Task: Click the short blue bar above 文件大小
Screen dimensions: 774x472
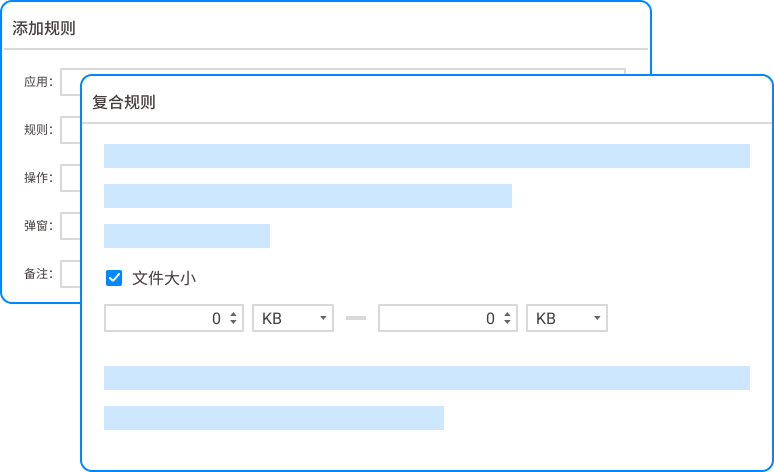Action: [x=187, y=236]
